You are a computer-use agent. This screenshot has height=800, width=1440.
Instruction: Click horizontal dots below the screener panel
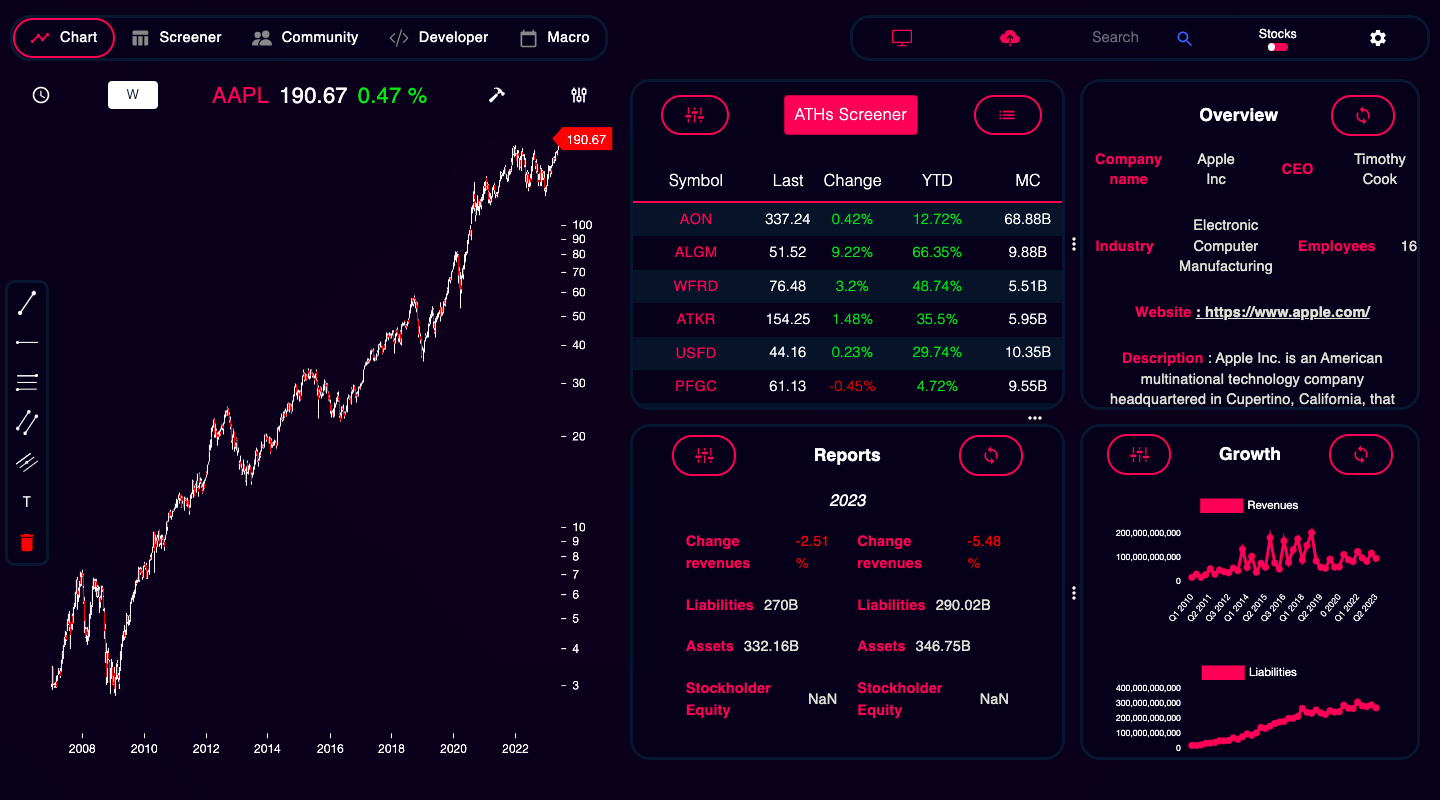coord(1035,418)
